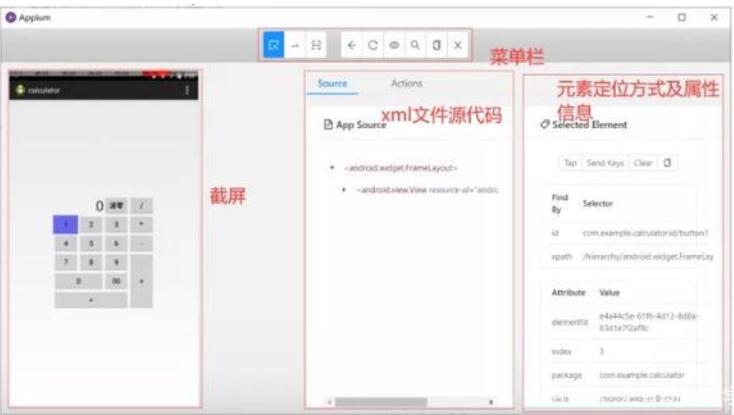Open the Actions tab
Image resolution: width=734 pixels, height=415 pixels.
click(406, 83)
